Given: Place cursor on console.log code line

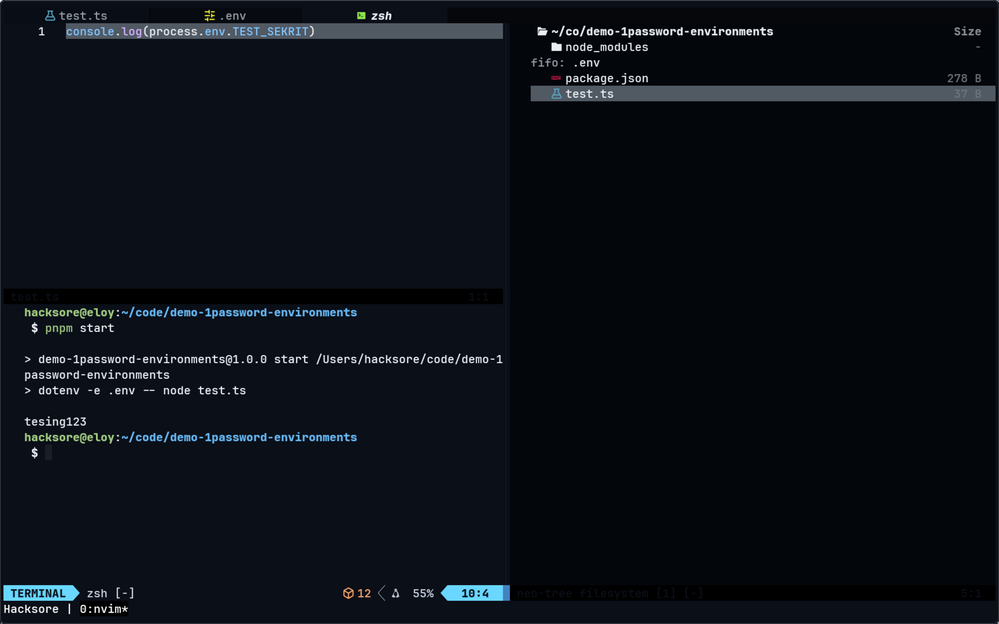Looking at the screenshot, I should pos(190,32).
